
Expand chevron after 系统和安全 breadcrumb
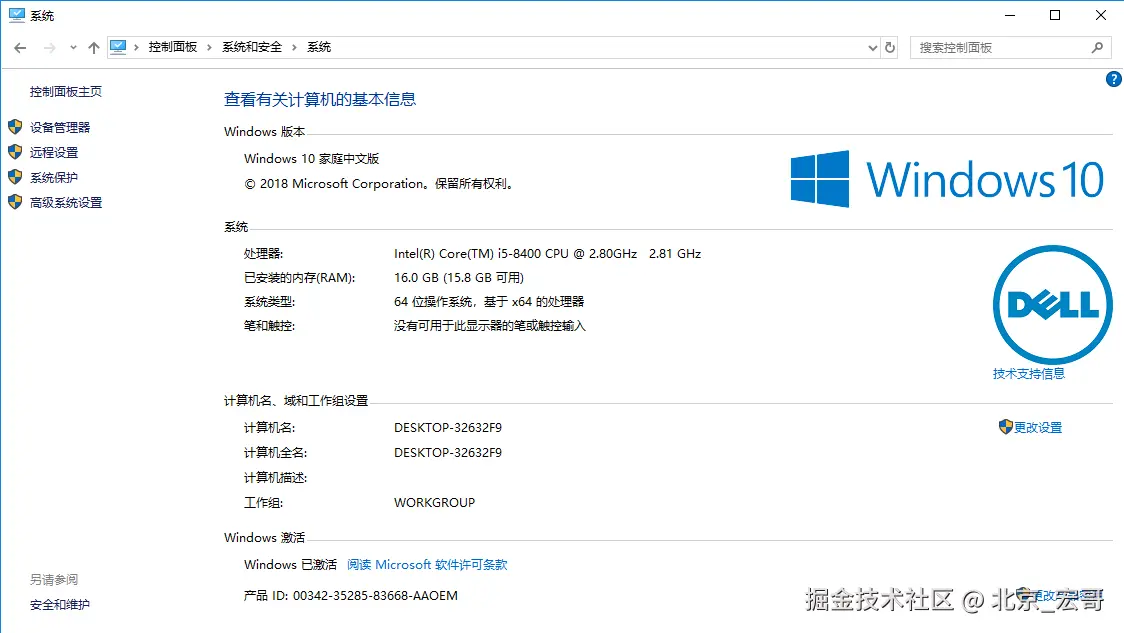coord(294,47)
